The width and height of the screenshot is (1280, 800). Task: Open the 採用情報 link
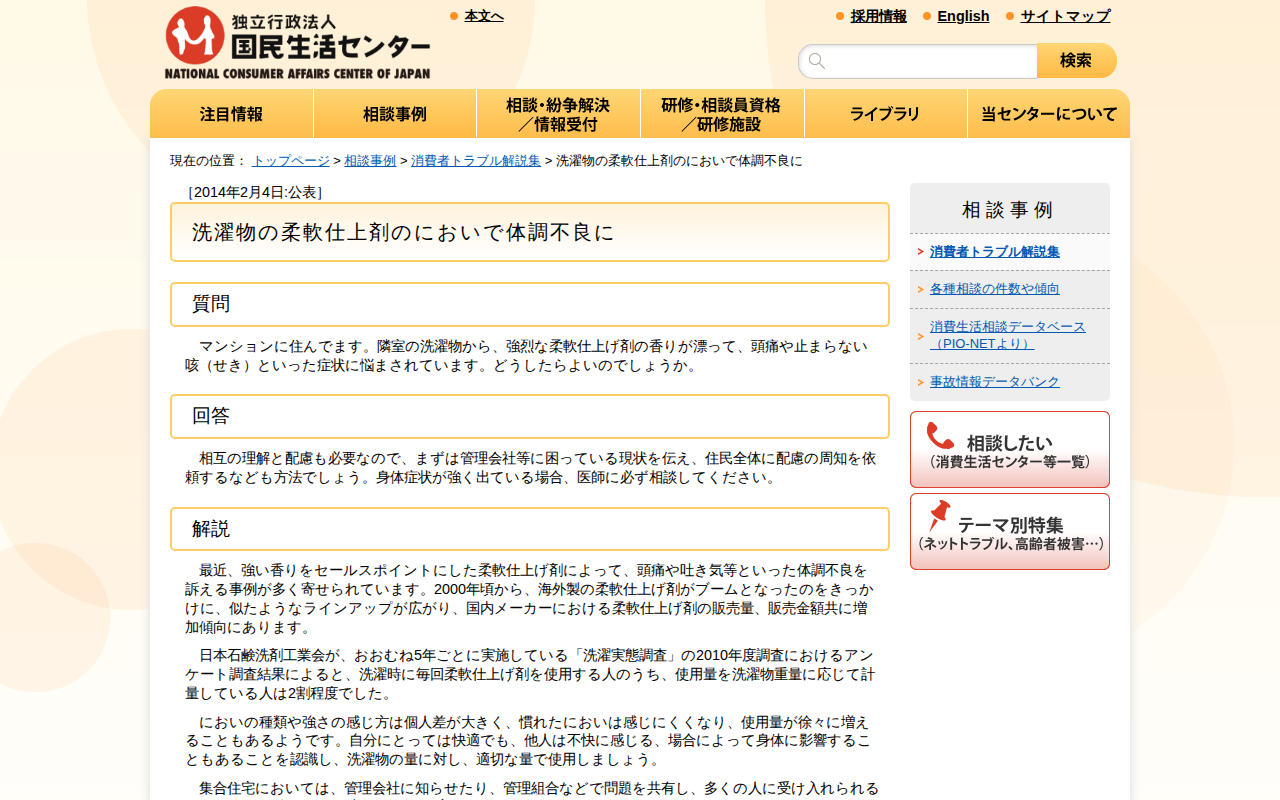(x=879, y=16)
